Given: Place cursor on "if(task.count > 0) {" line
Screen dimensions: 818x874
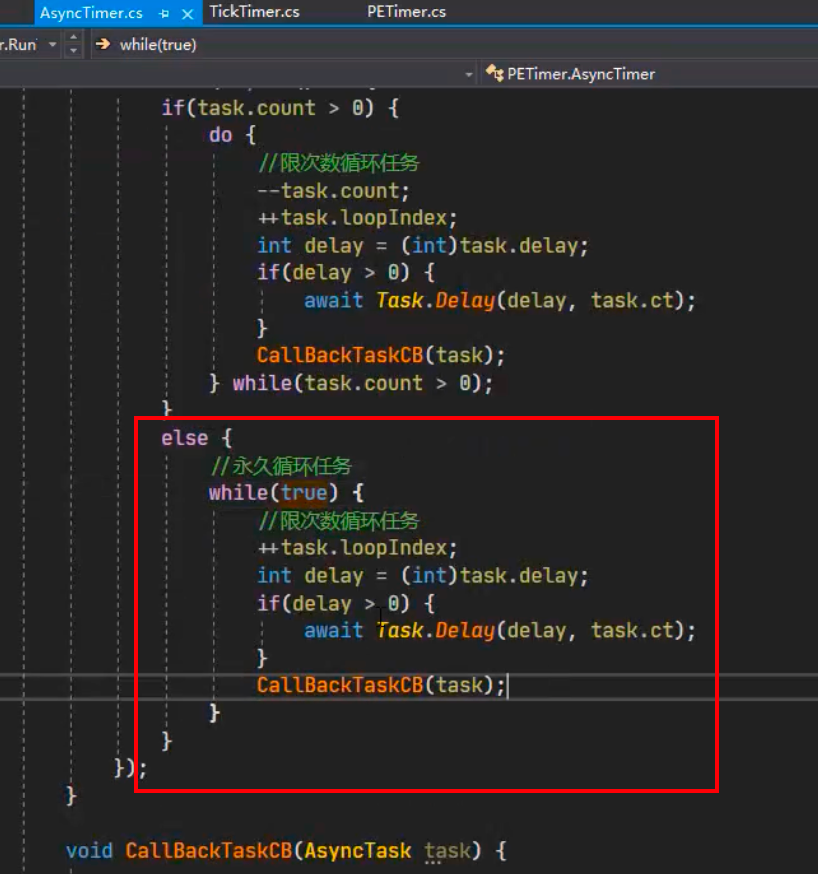Looking at the screenshot, I should tap(280, 108).
